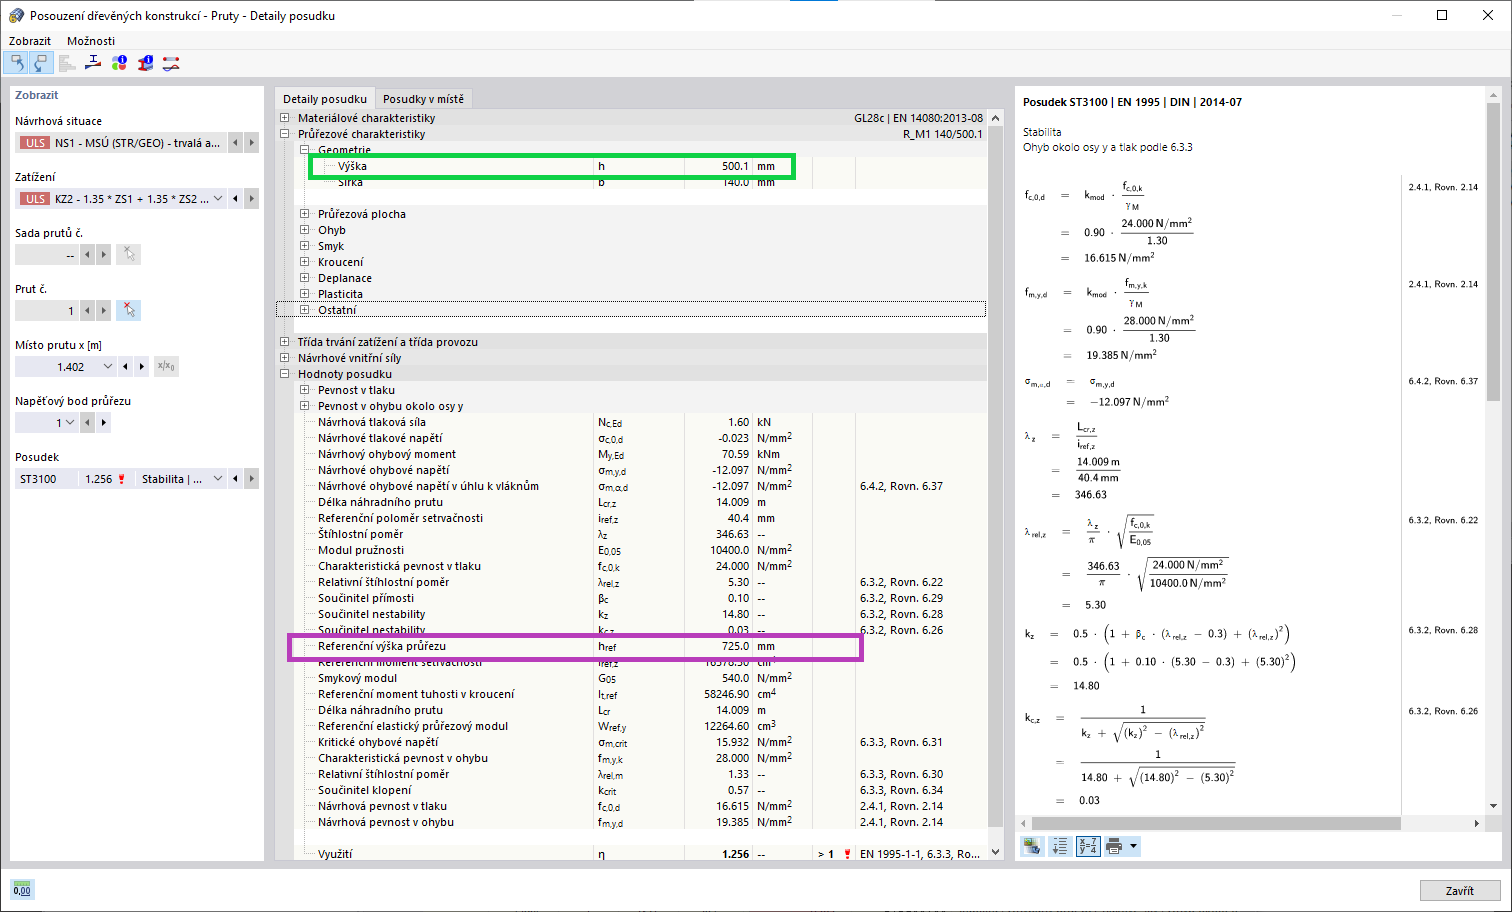Viewport: 1512px width, 912px height.
Task: Collapse the Geometrie subsection
Action: 305,150
